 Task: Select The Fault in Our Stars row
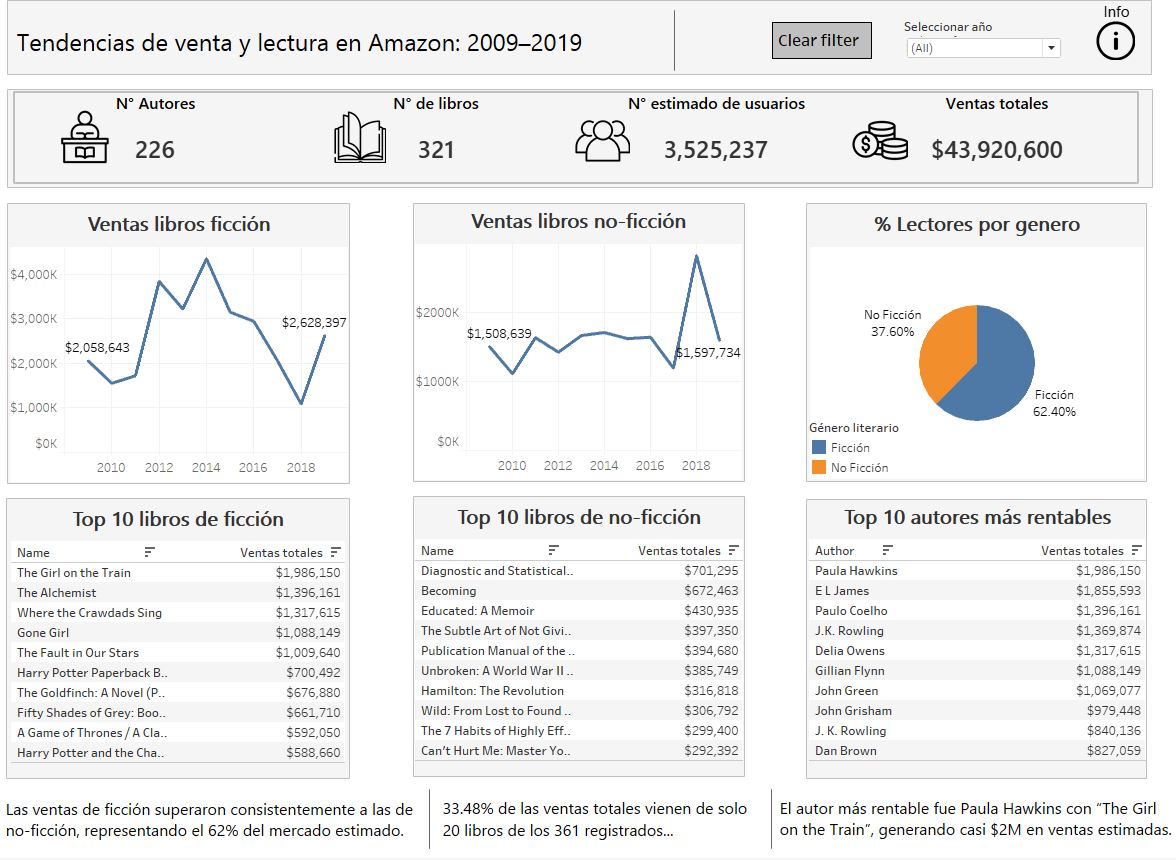(x=178, y=652)
